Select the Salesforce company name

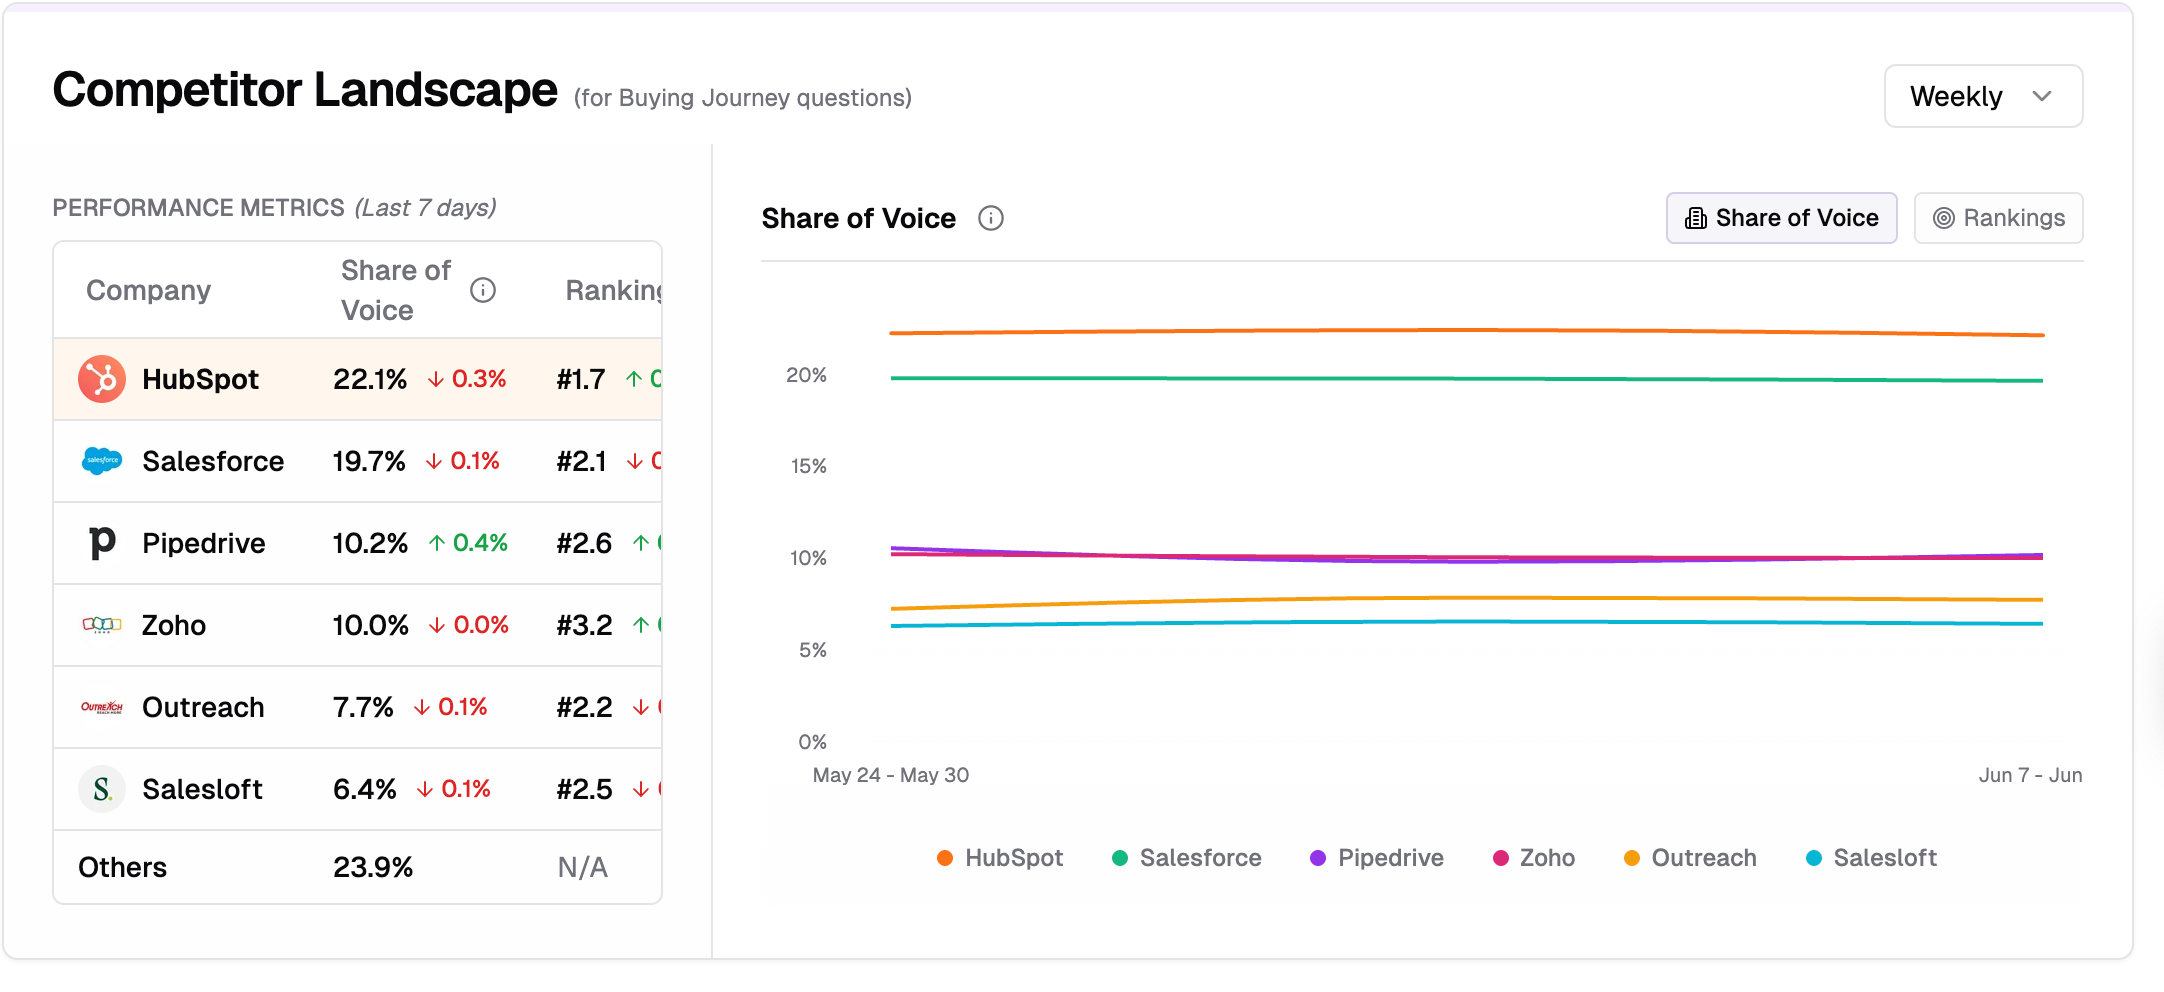(x=213, y=461)
